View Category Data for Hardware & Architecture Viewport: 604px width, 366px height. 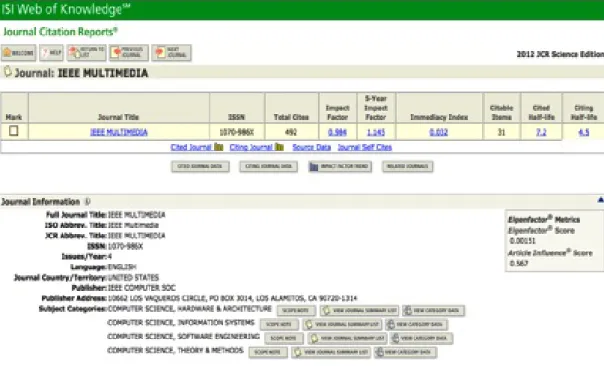(433, 311)
